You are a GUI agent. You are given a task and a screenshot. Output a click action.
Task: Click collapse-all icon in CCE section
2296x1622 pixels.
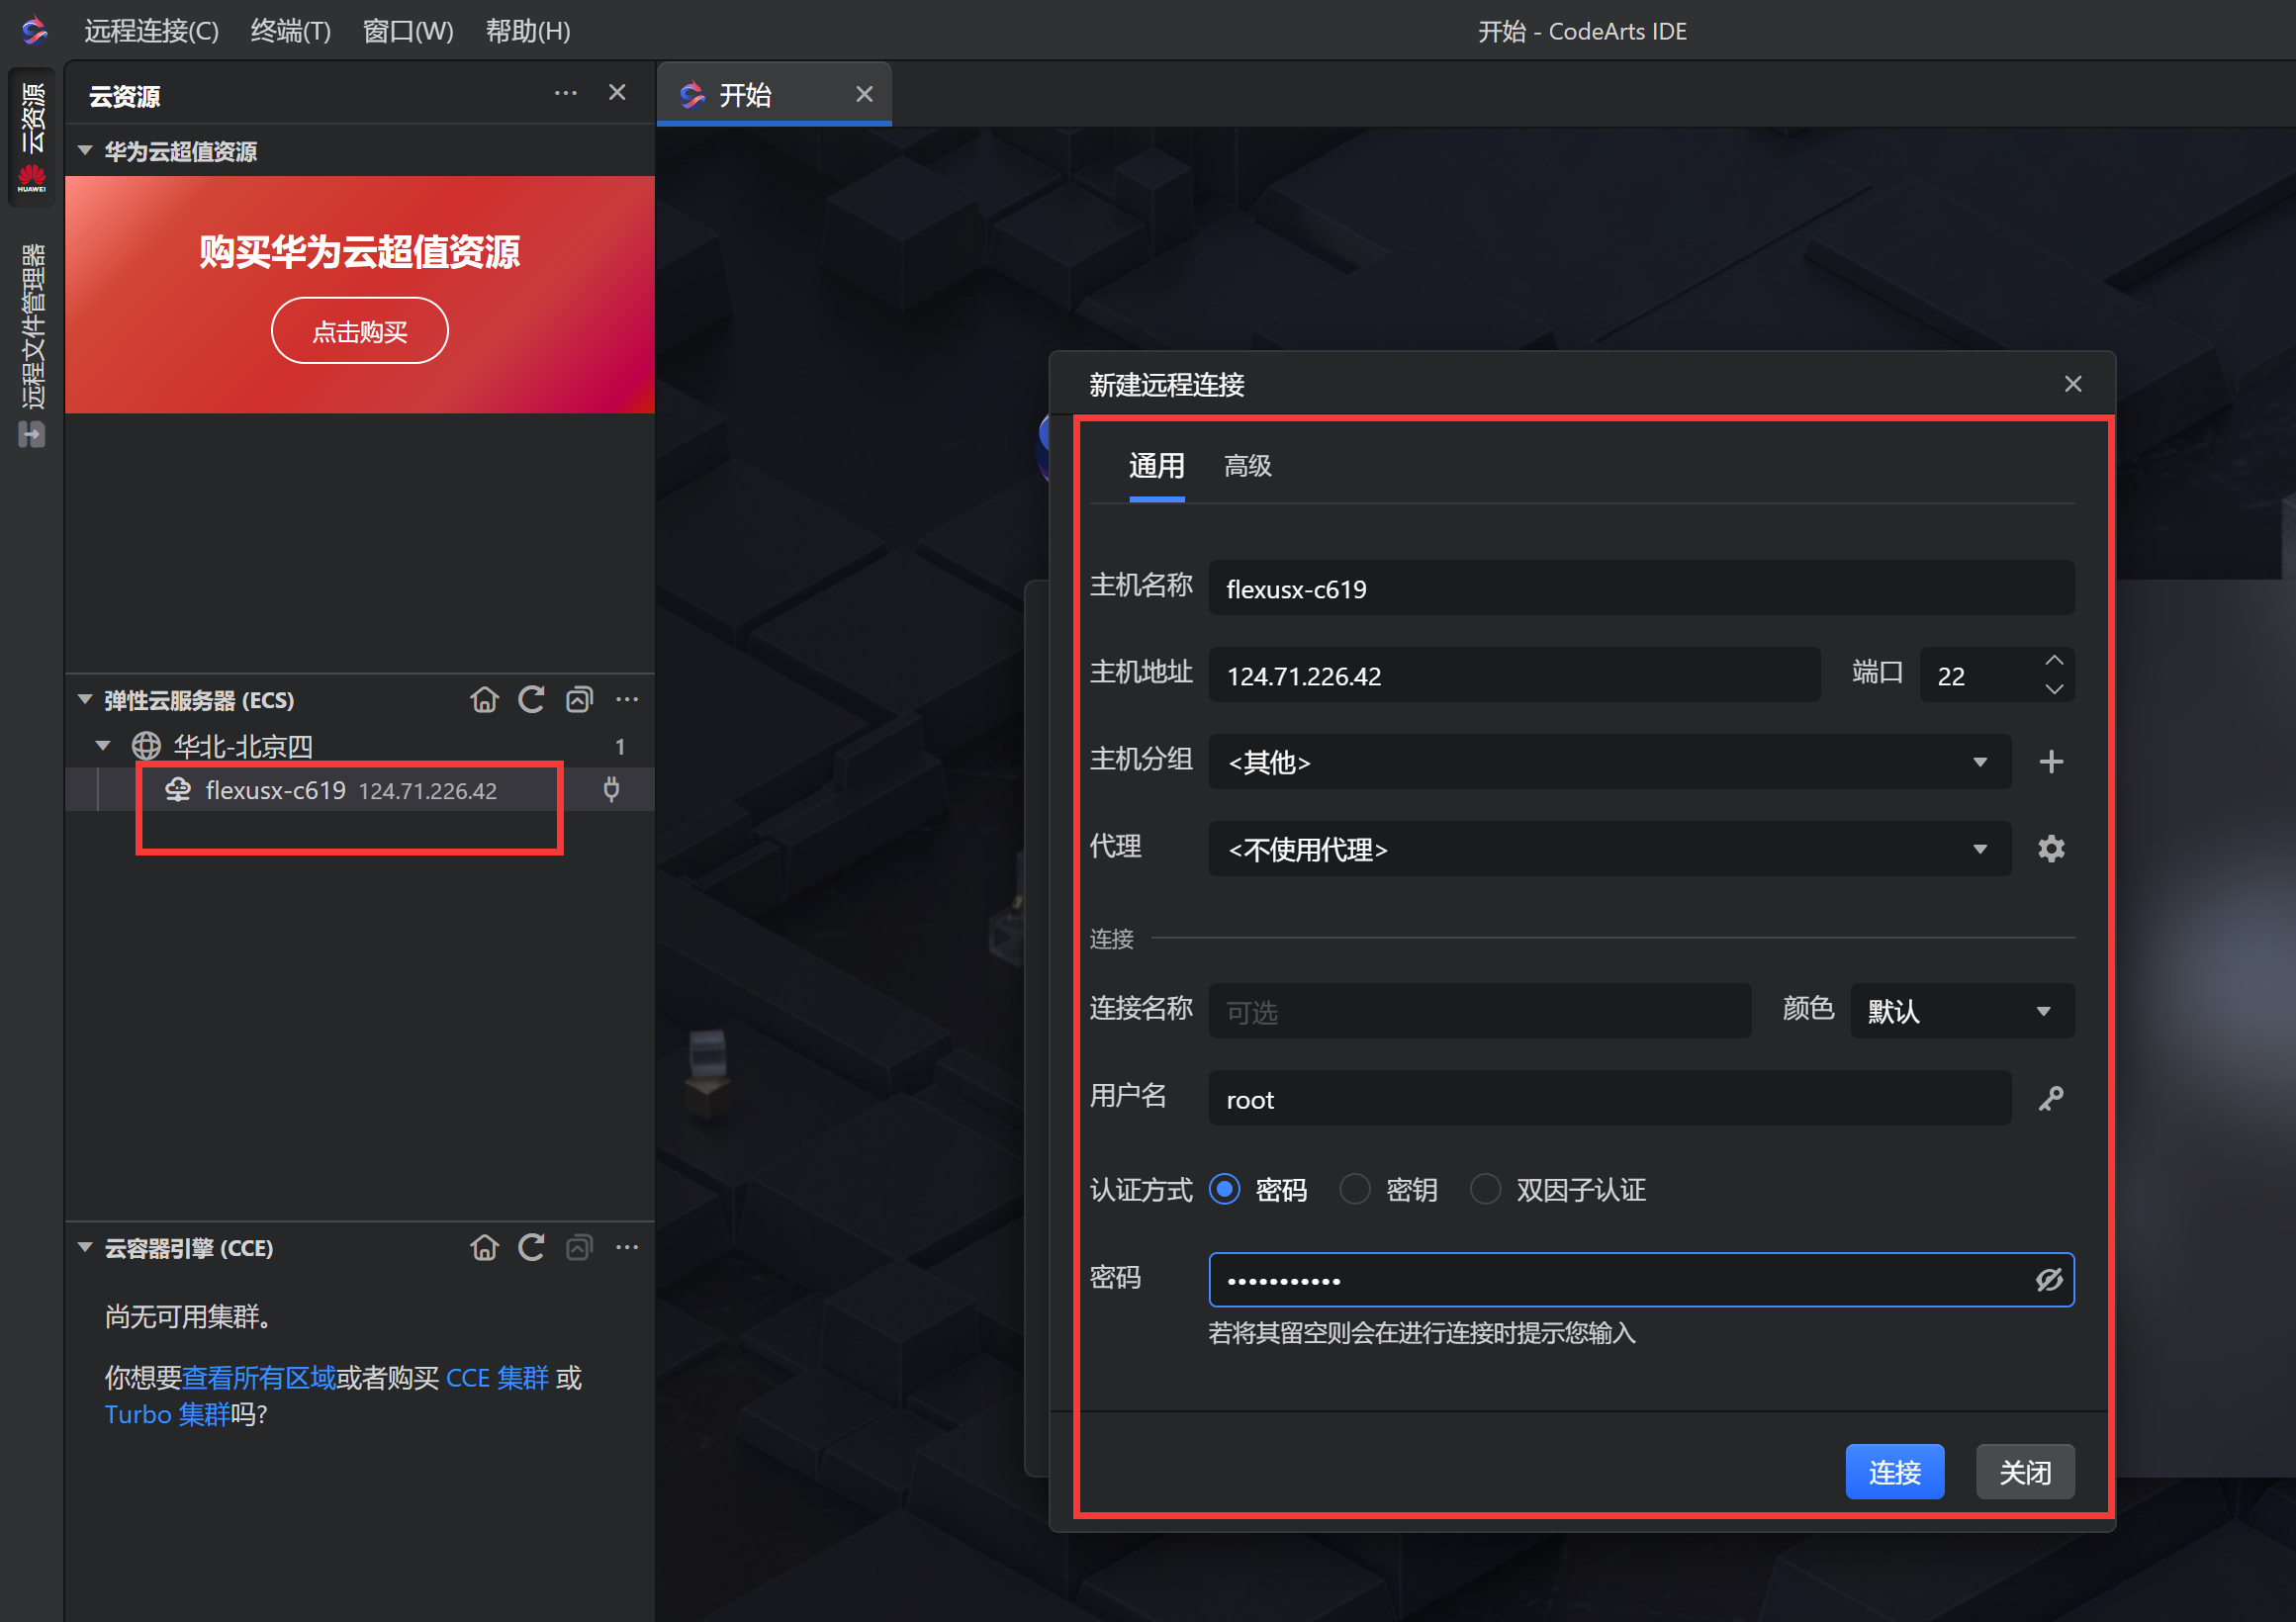[579, 1248]
